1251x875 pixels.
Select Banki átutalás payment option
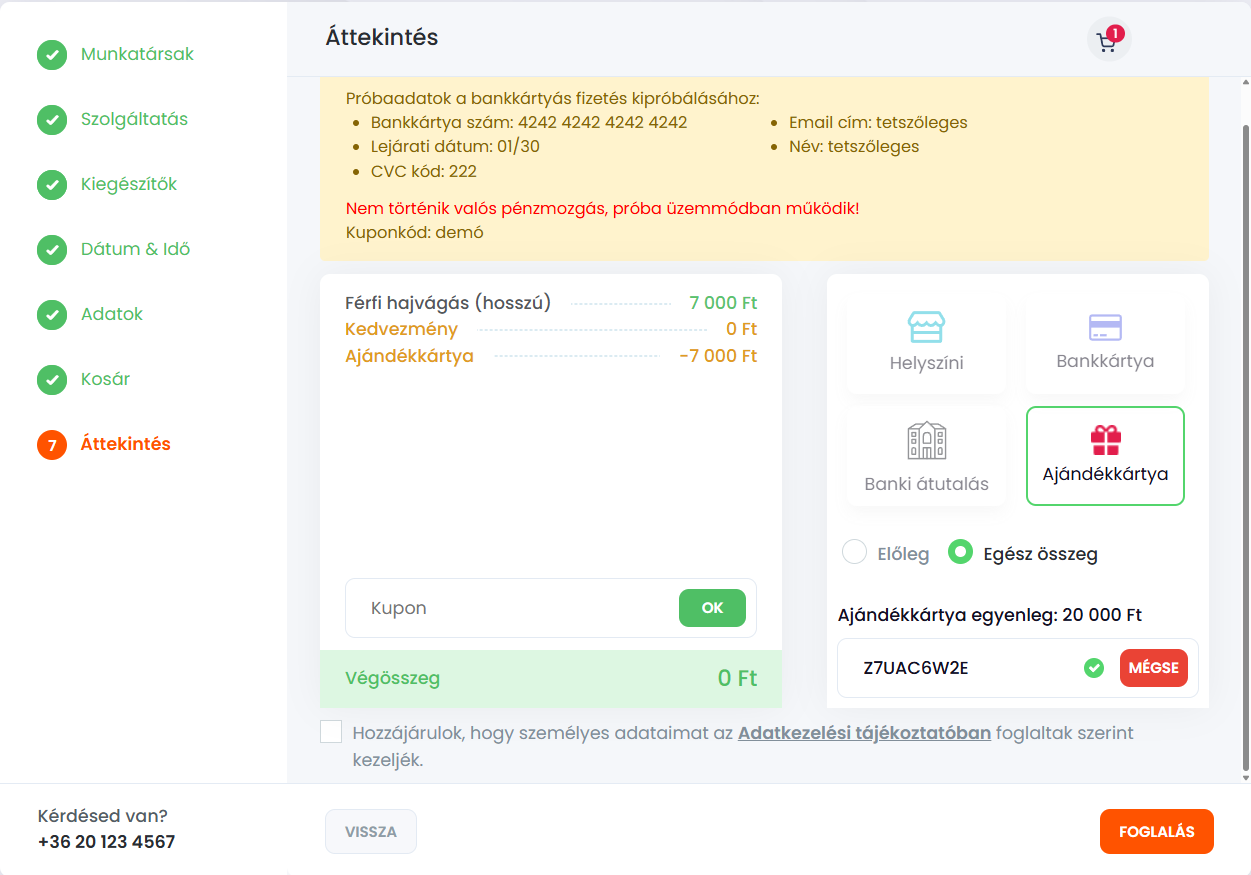(926, 457)
